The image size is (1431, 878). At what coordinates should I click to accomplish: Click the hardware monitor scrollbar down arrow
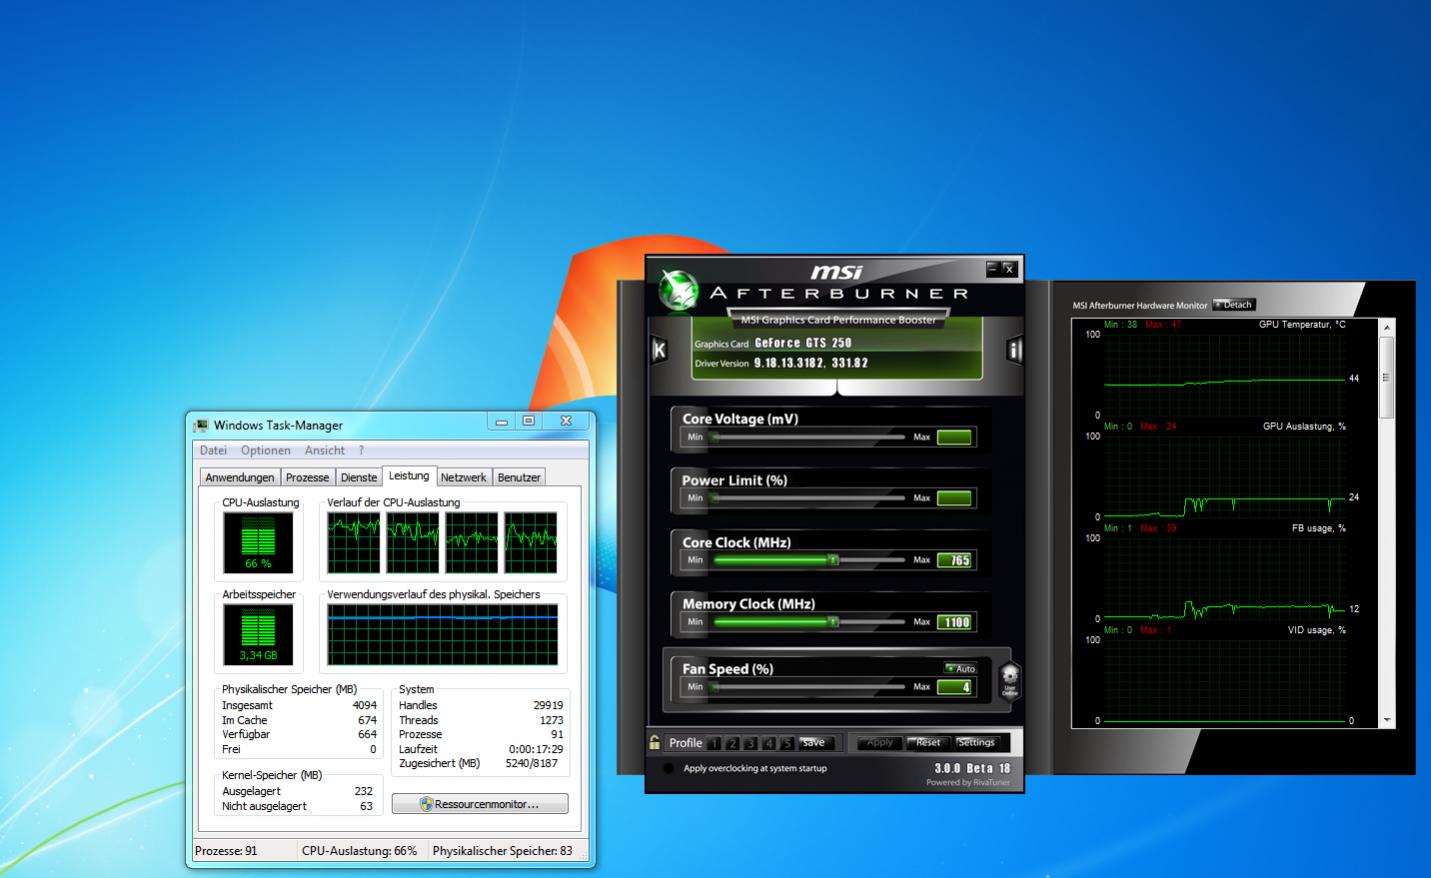click(x=1386, y=720)
